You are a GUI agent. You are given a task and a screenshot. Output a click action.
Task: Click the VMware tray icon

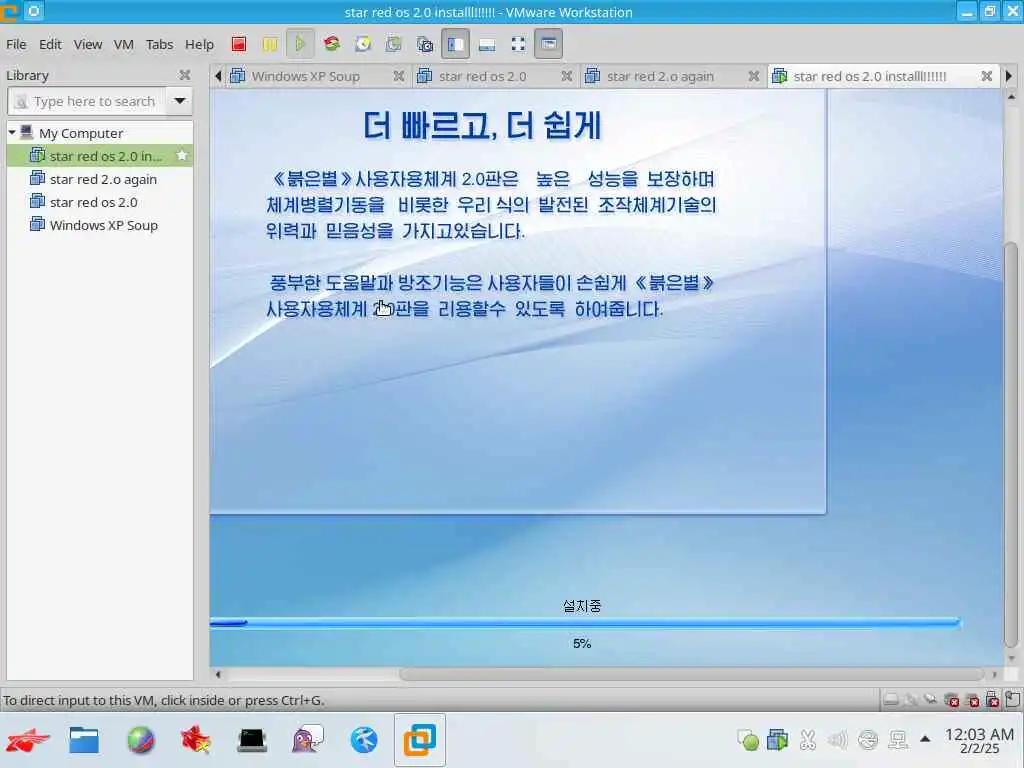(x=777, y=740)
